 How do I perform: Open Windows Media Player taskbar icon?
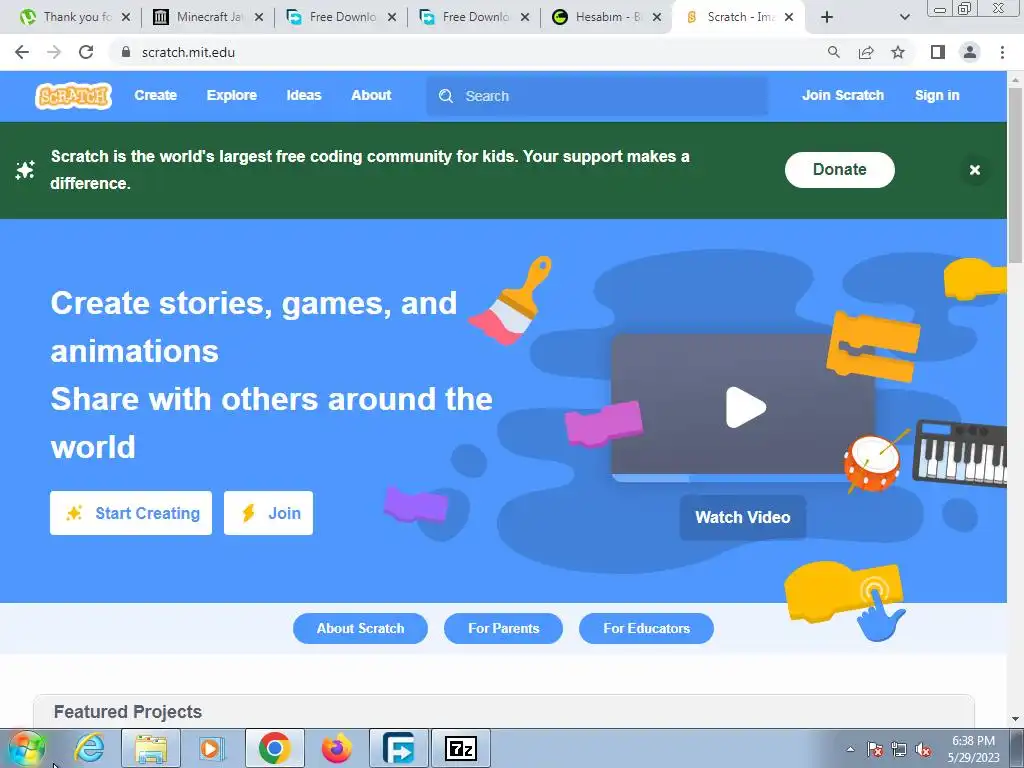[x=211, y=748]
